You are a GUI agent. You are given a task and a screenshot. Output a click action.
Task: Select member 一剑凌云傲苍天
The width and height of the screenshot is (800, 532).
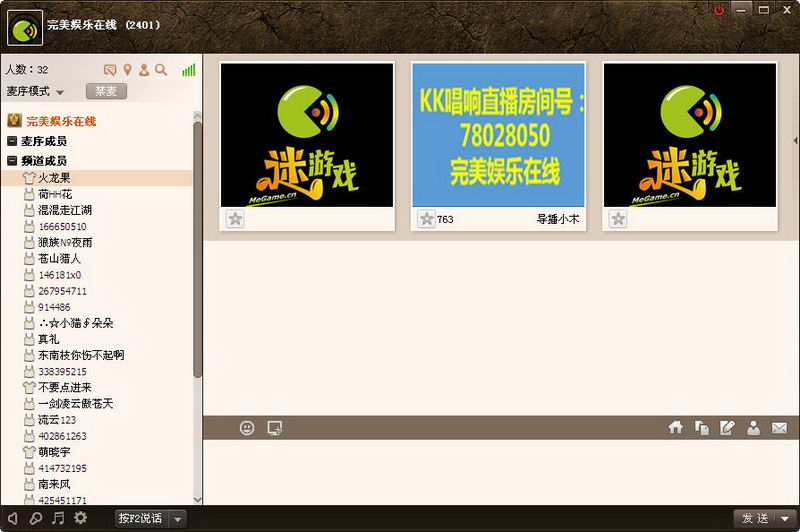(x=97, y=403)
